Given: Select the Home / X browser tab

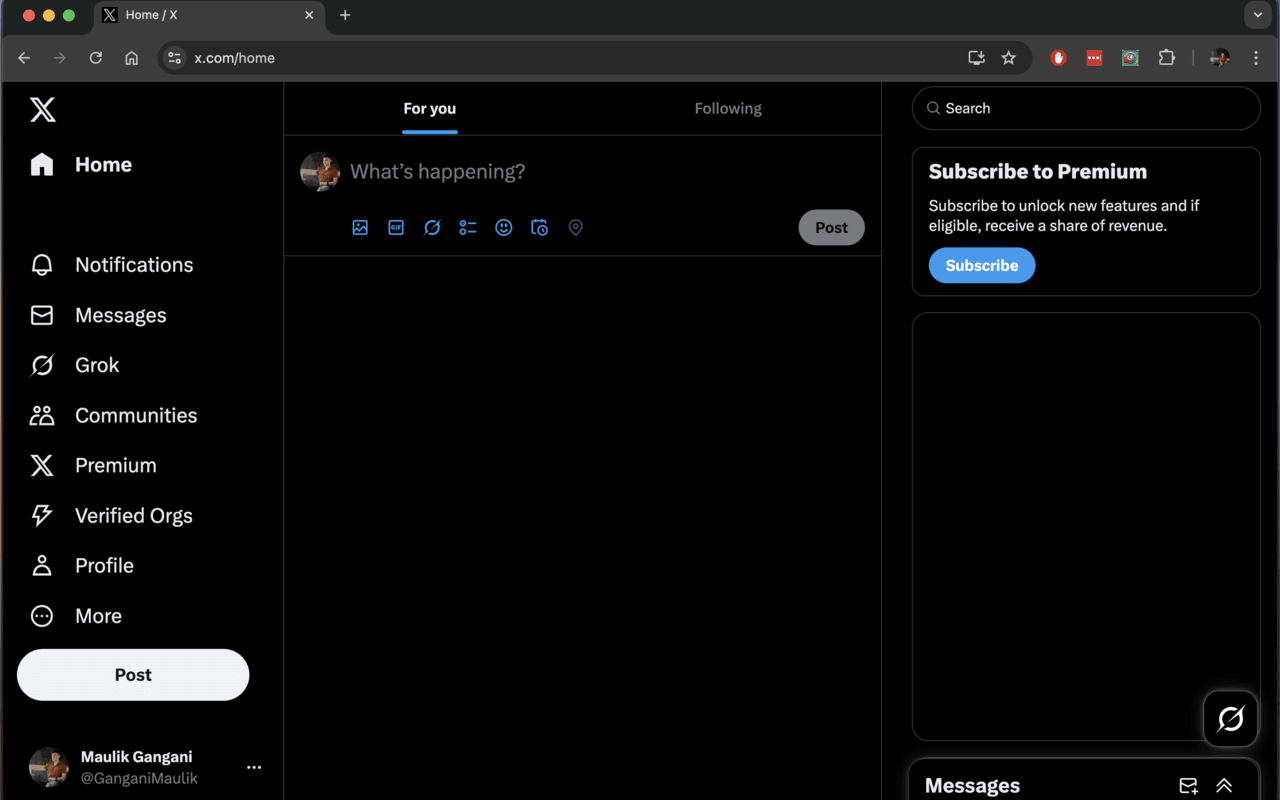Looking at the screenshot, I should click(209, 15).
